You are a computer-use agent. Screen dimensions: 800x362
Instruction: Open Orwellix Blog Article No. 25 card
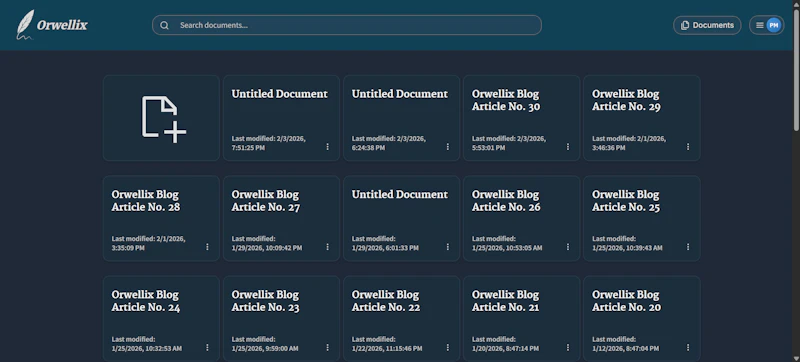coord(641,218)
